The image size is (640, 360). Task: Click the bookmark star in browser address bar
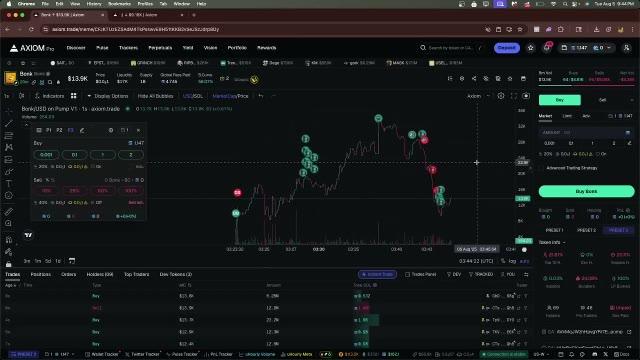coord(520,29)
